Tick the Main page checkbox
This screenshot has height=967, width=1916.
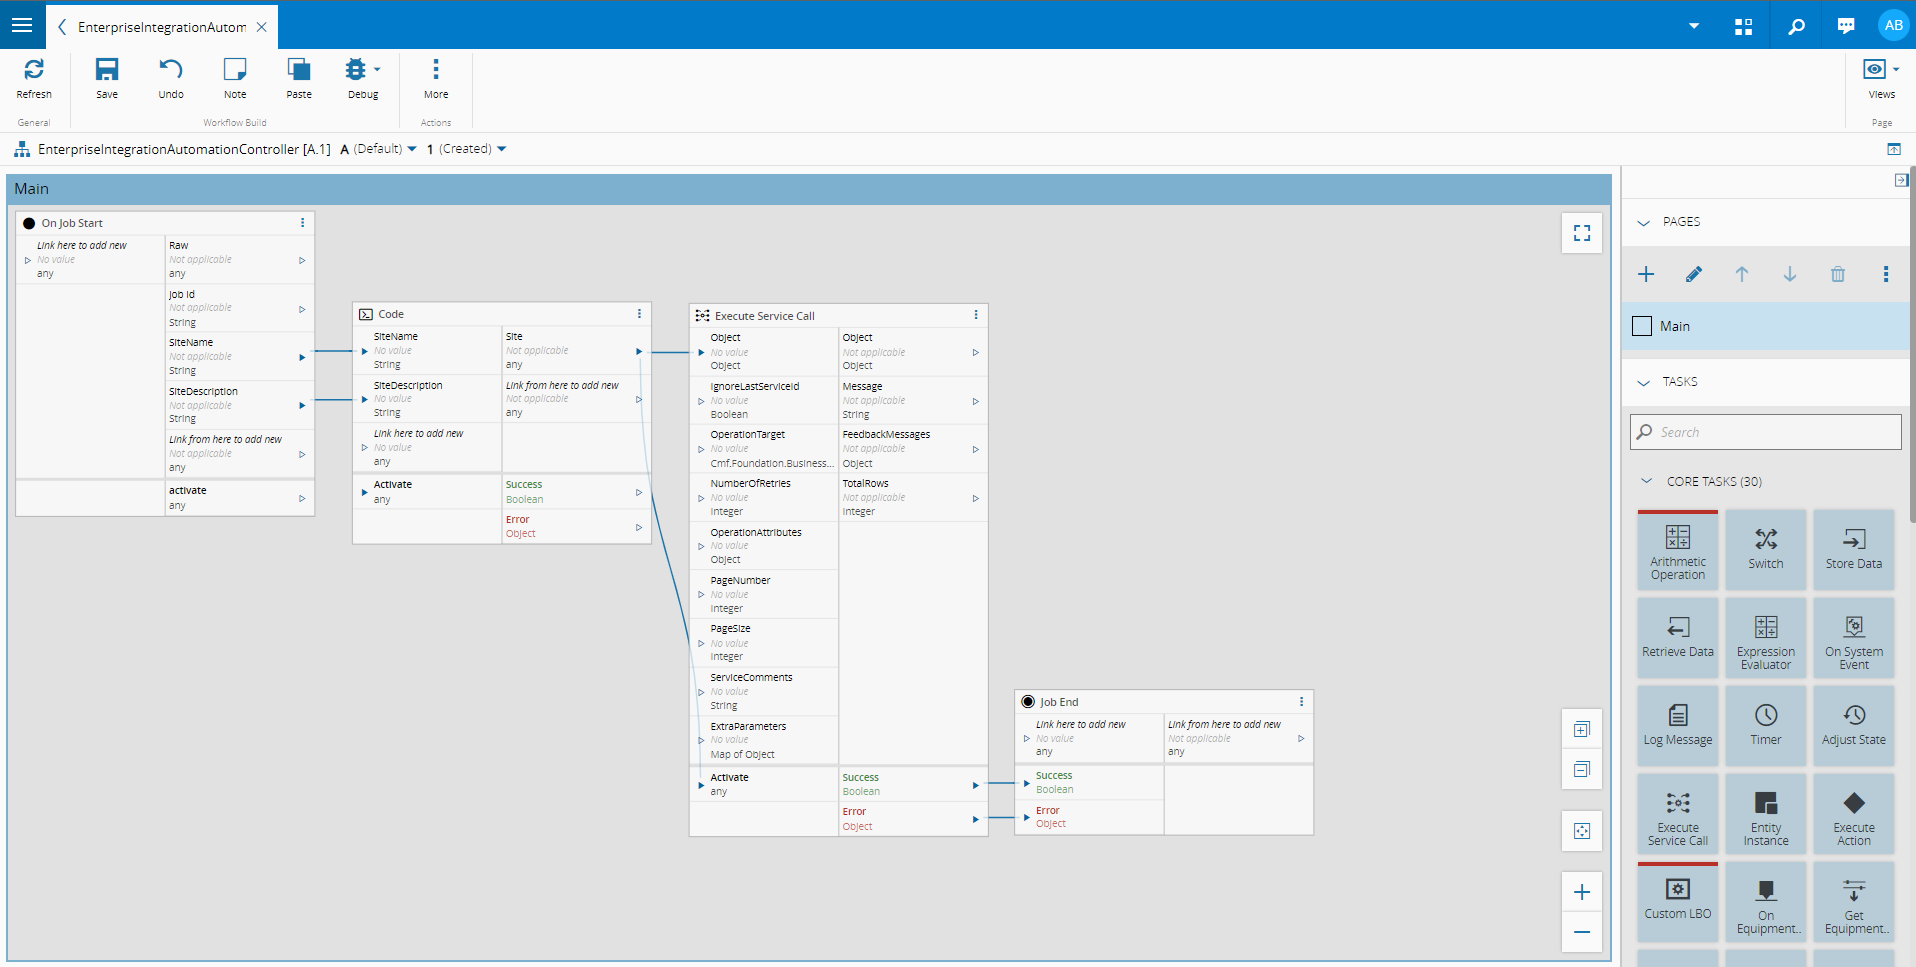click(x=1641, y=326)
